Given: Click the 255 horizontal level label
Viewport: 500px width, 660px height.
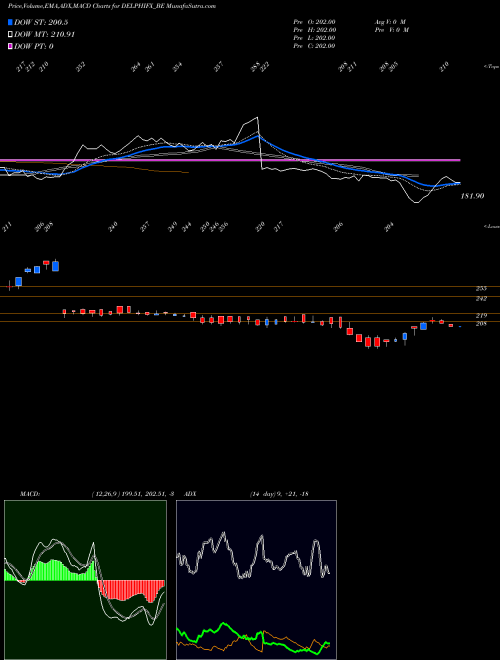Looking at the screenshot, I should 481,288.
